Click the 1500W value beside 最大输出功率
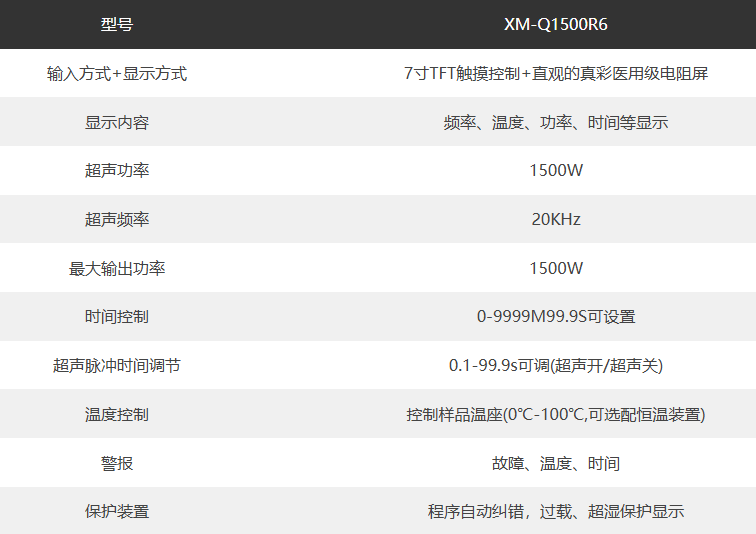The width and height of the screenshot is (756, 534). [x=556, y=269]
